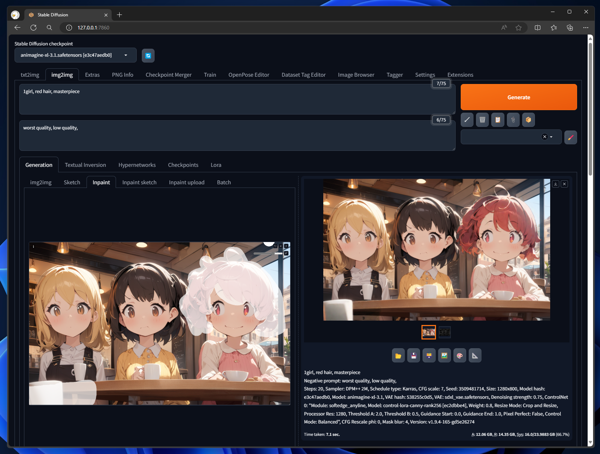The height and width of the screenshot is (454, 600).
Task: Click the zip-save icon next to the floppy
Action: coord(429,356)
